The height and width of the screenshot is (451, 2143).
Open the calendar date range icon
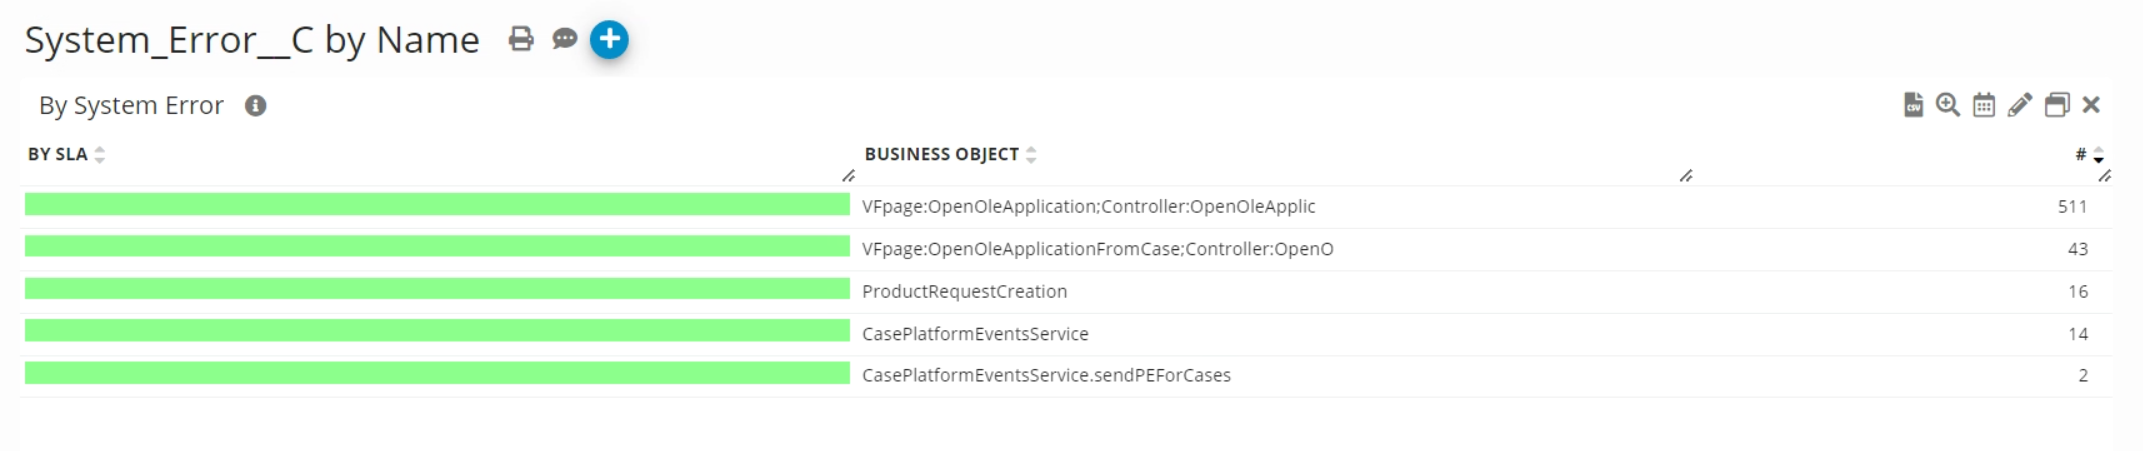coord(1984,105)
